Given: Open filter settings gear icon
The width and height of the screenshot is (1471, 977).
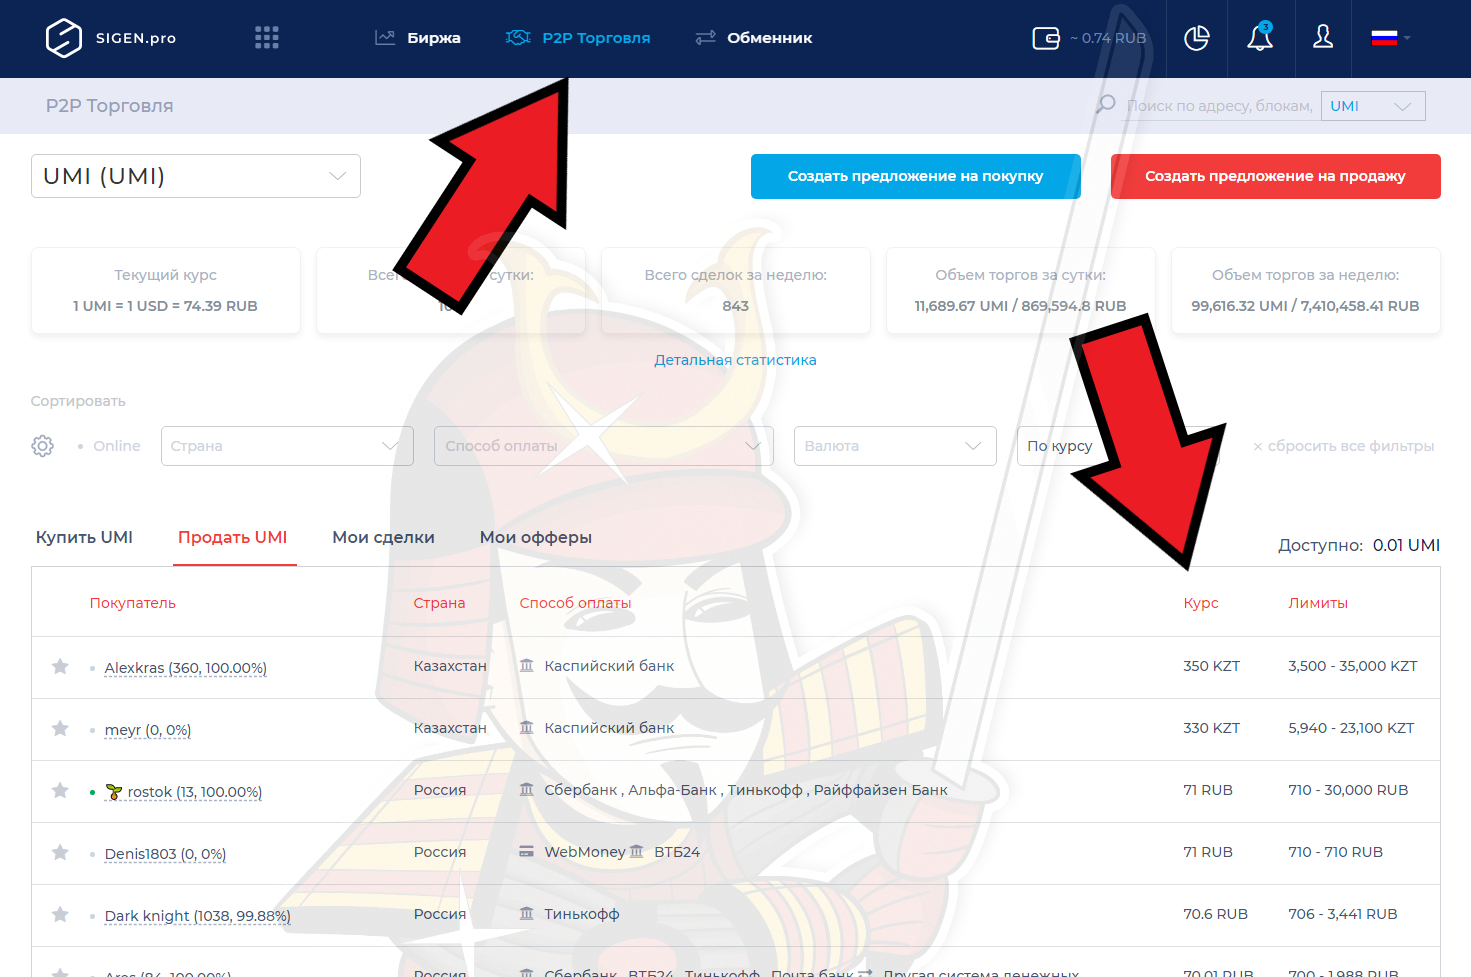Looking at the screenshot, I should click(x=42, y=446).
